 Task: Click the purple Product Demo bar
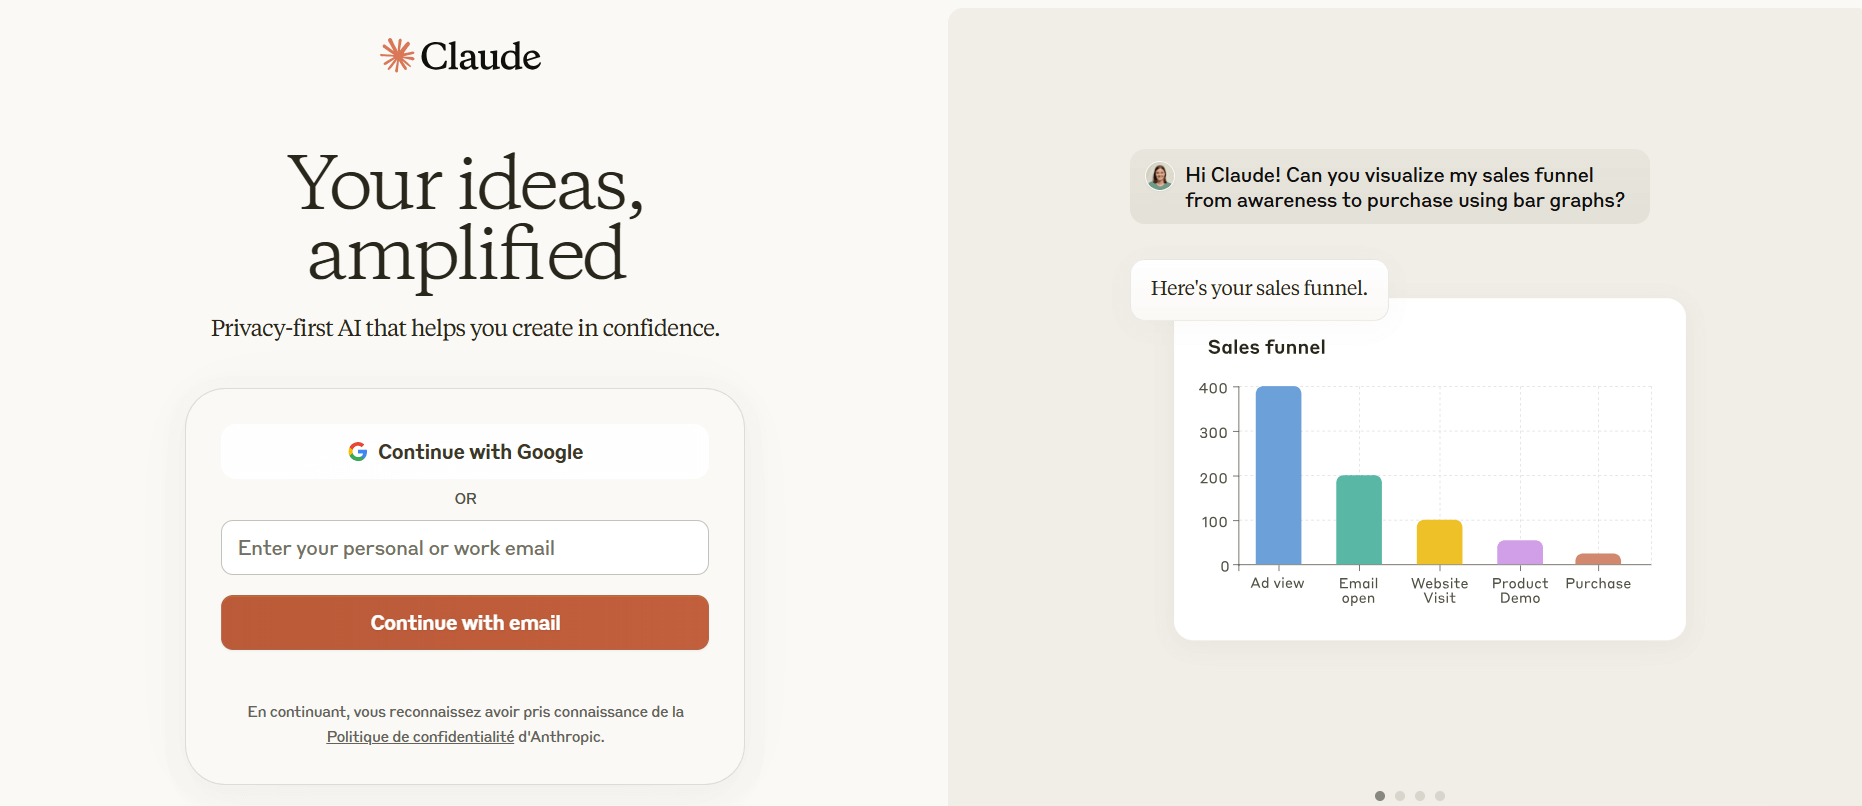(x=1520, y=553)
